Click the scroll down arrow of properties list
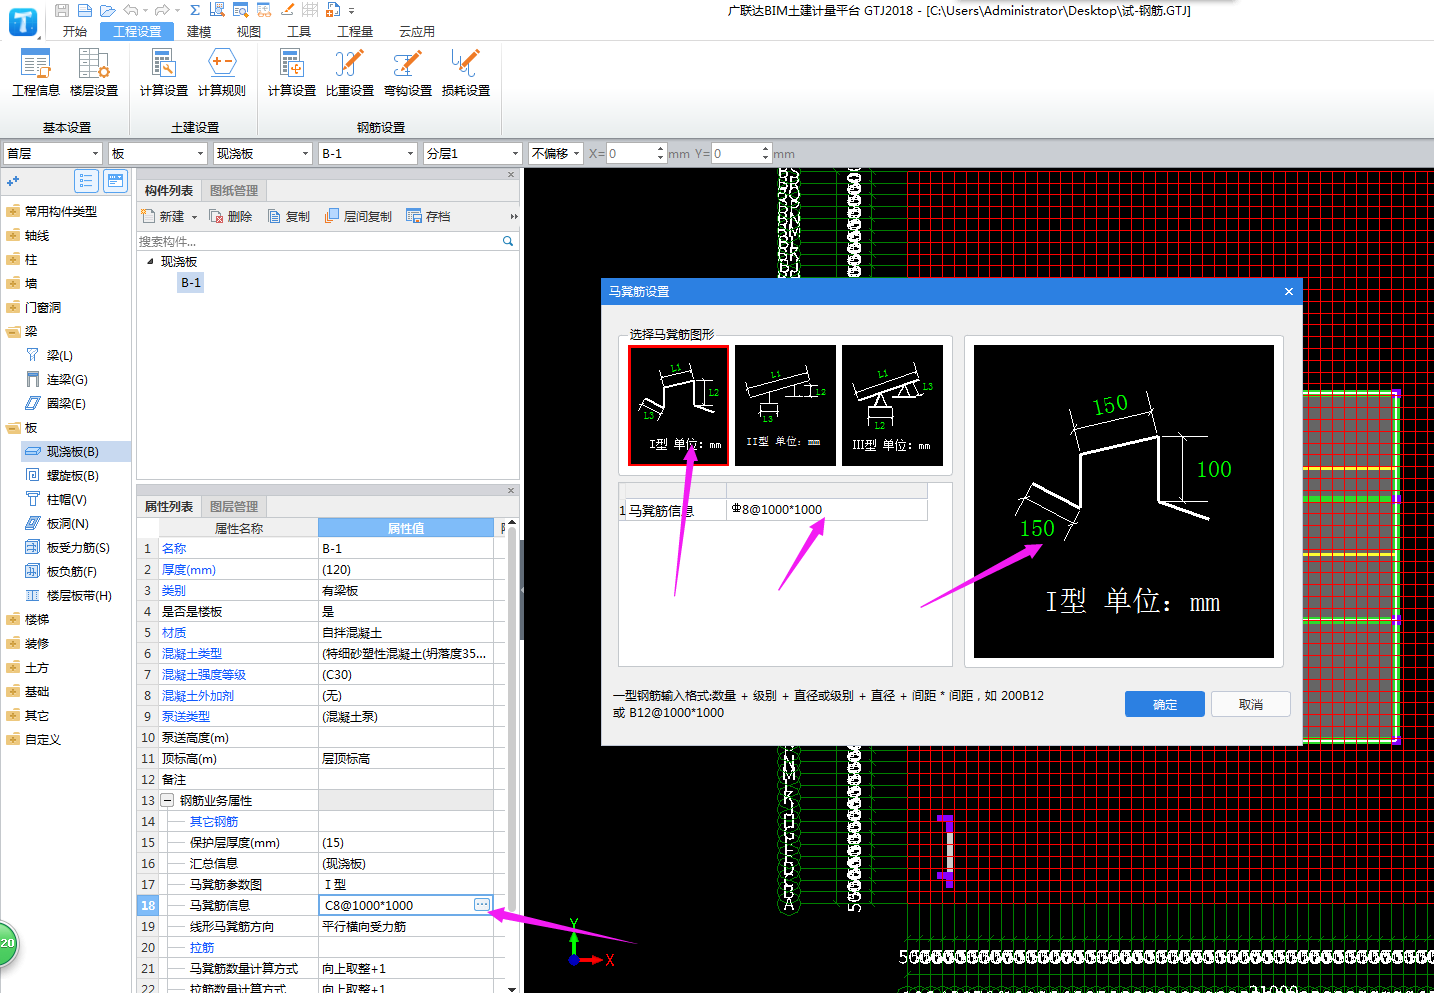This screenshot has width=1434, height=993. click(512, 988)
